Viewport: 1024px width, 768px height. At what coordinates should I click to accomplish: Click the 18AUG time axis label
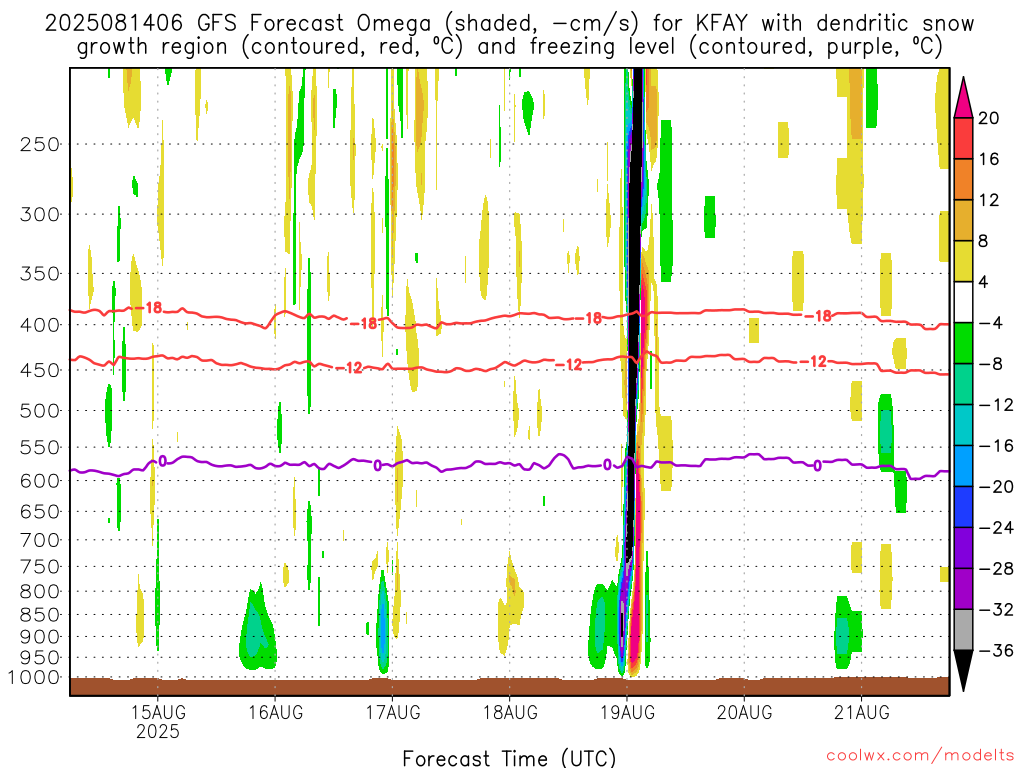click(510, 712)
